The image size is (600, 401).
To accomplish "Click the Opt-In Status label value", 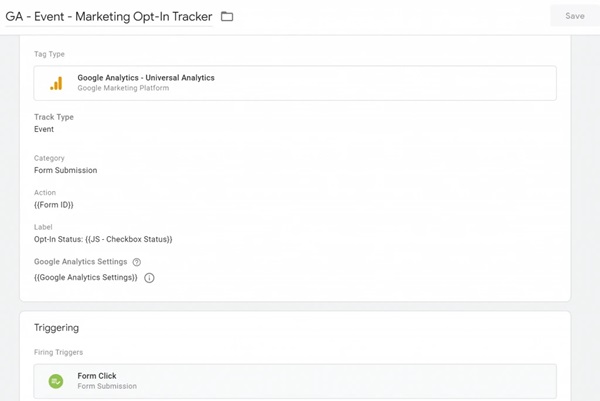I will coord(103,240).
